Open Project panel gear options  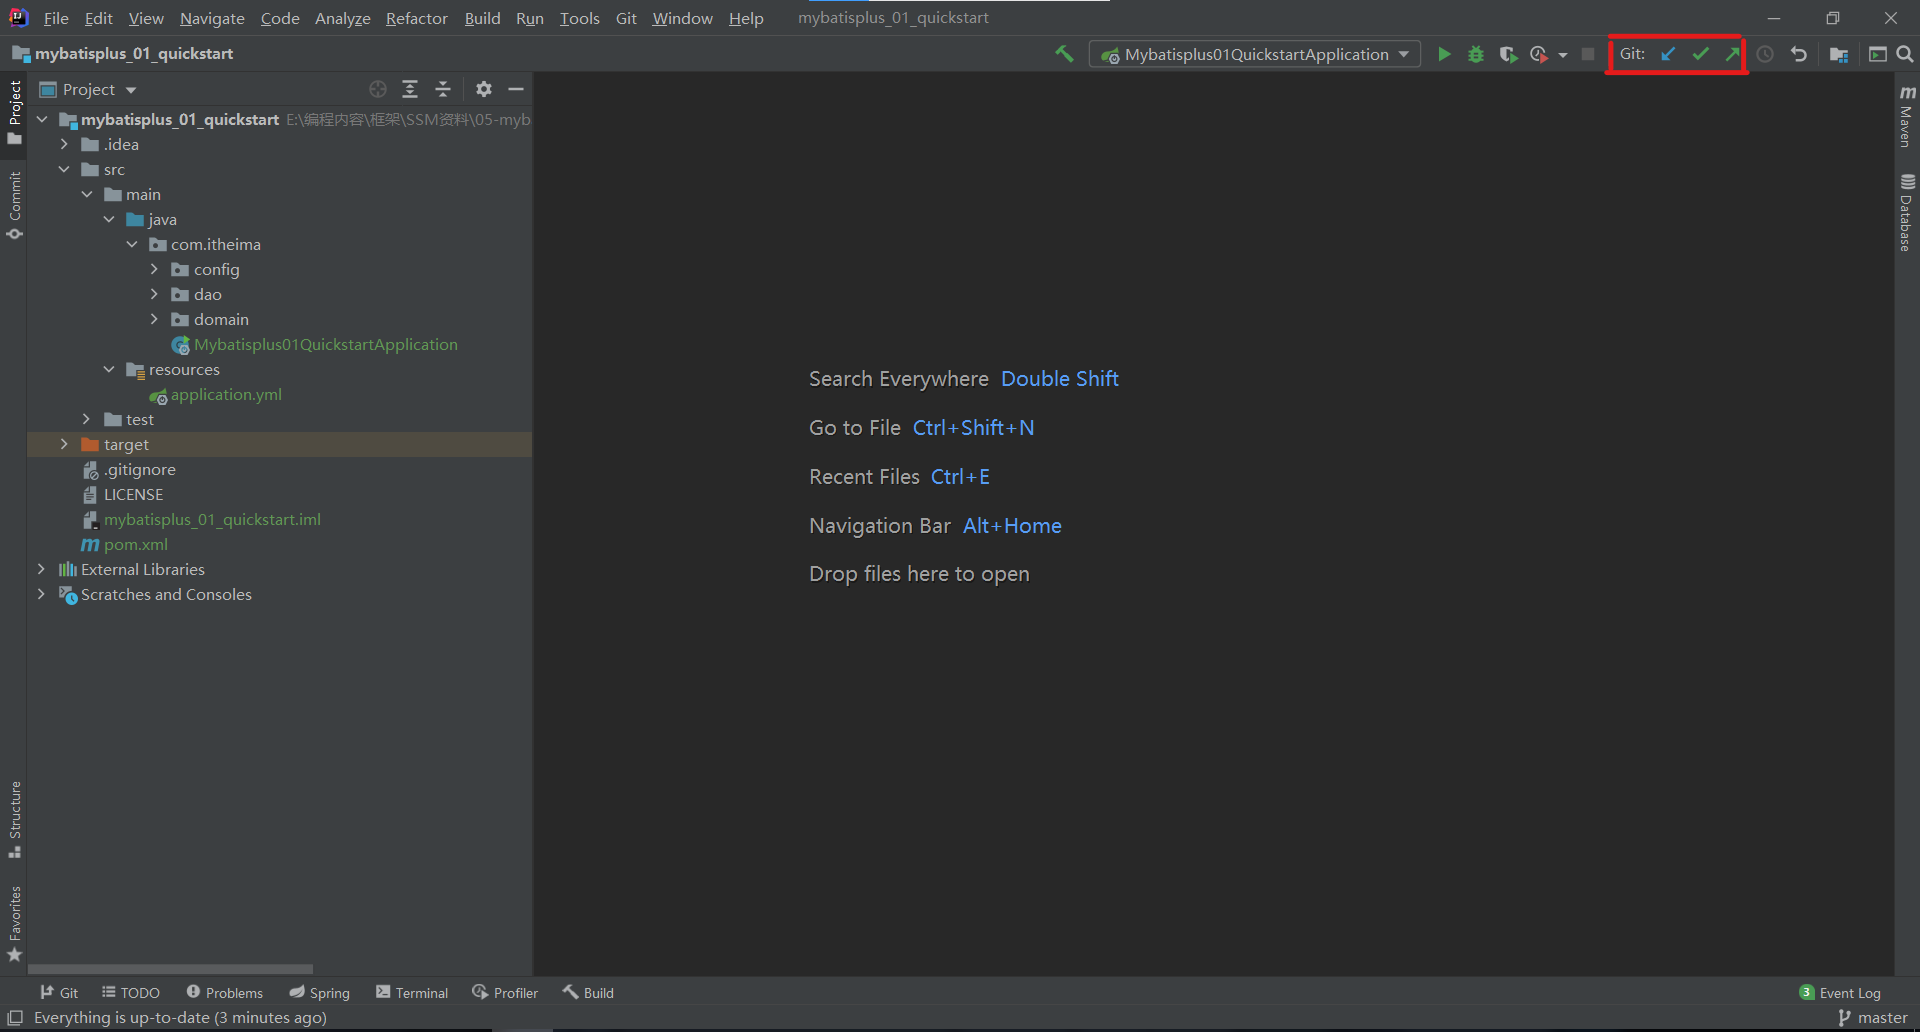(x=484, y=89)
